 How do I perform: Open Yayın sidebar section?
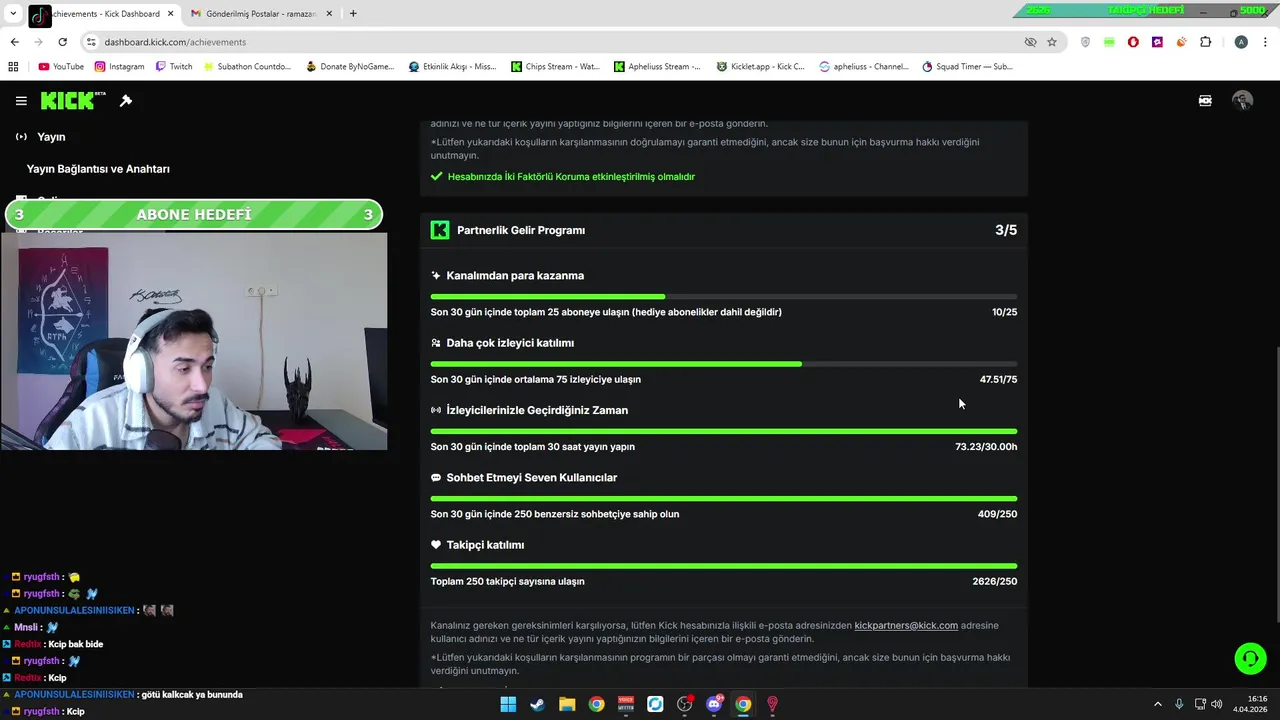(42, 137)
